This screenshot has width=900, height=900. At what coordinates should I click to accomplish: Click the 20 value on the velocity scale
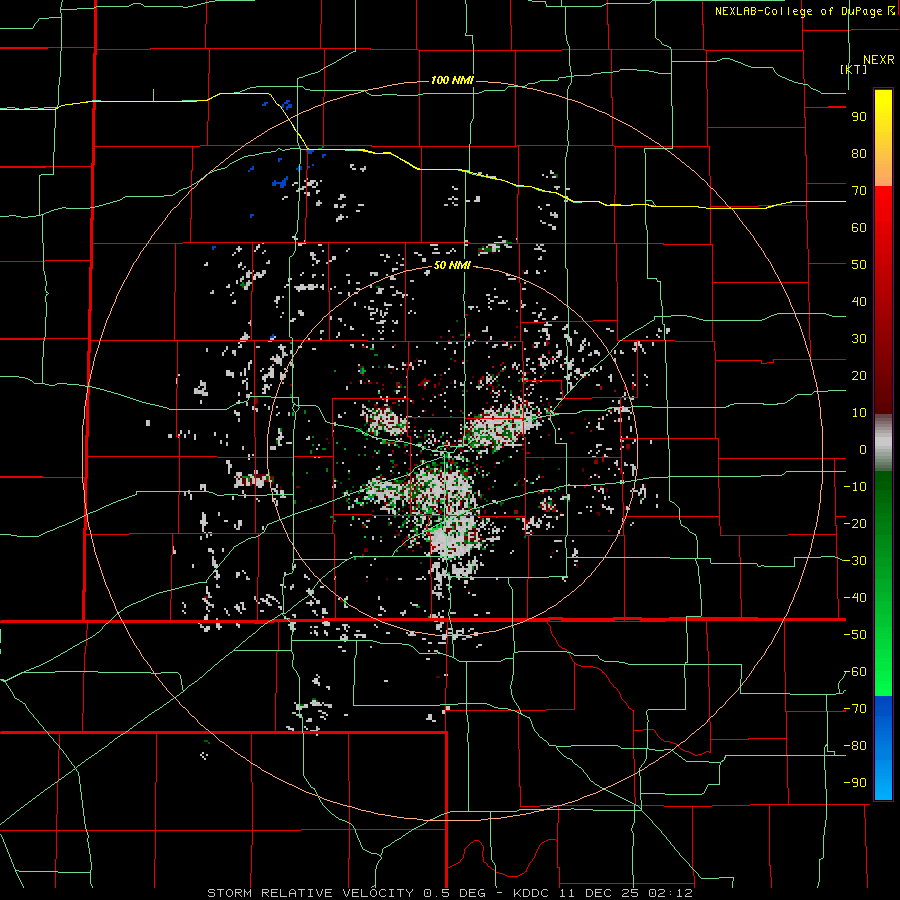859,376
